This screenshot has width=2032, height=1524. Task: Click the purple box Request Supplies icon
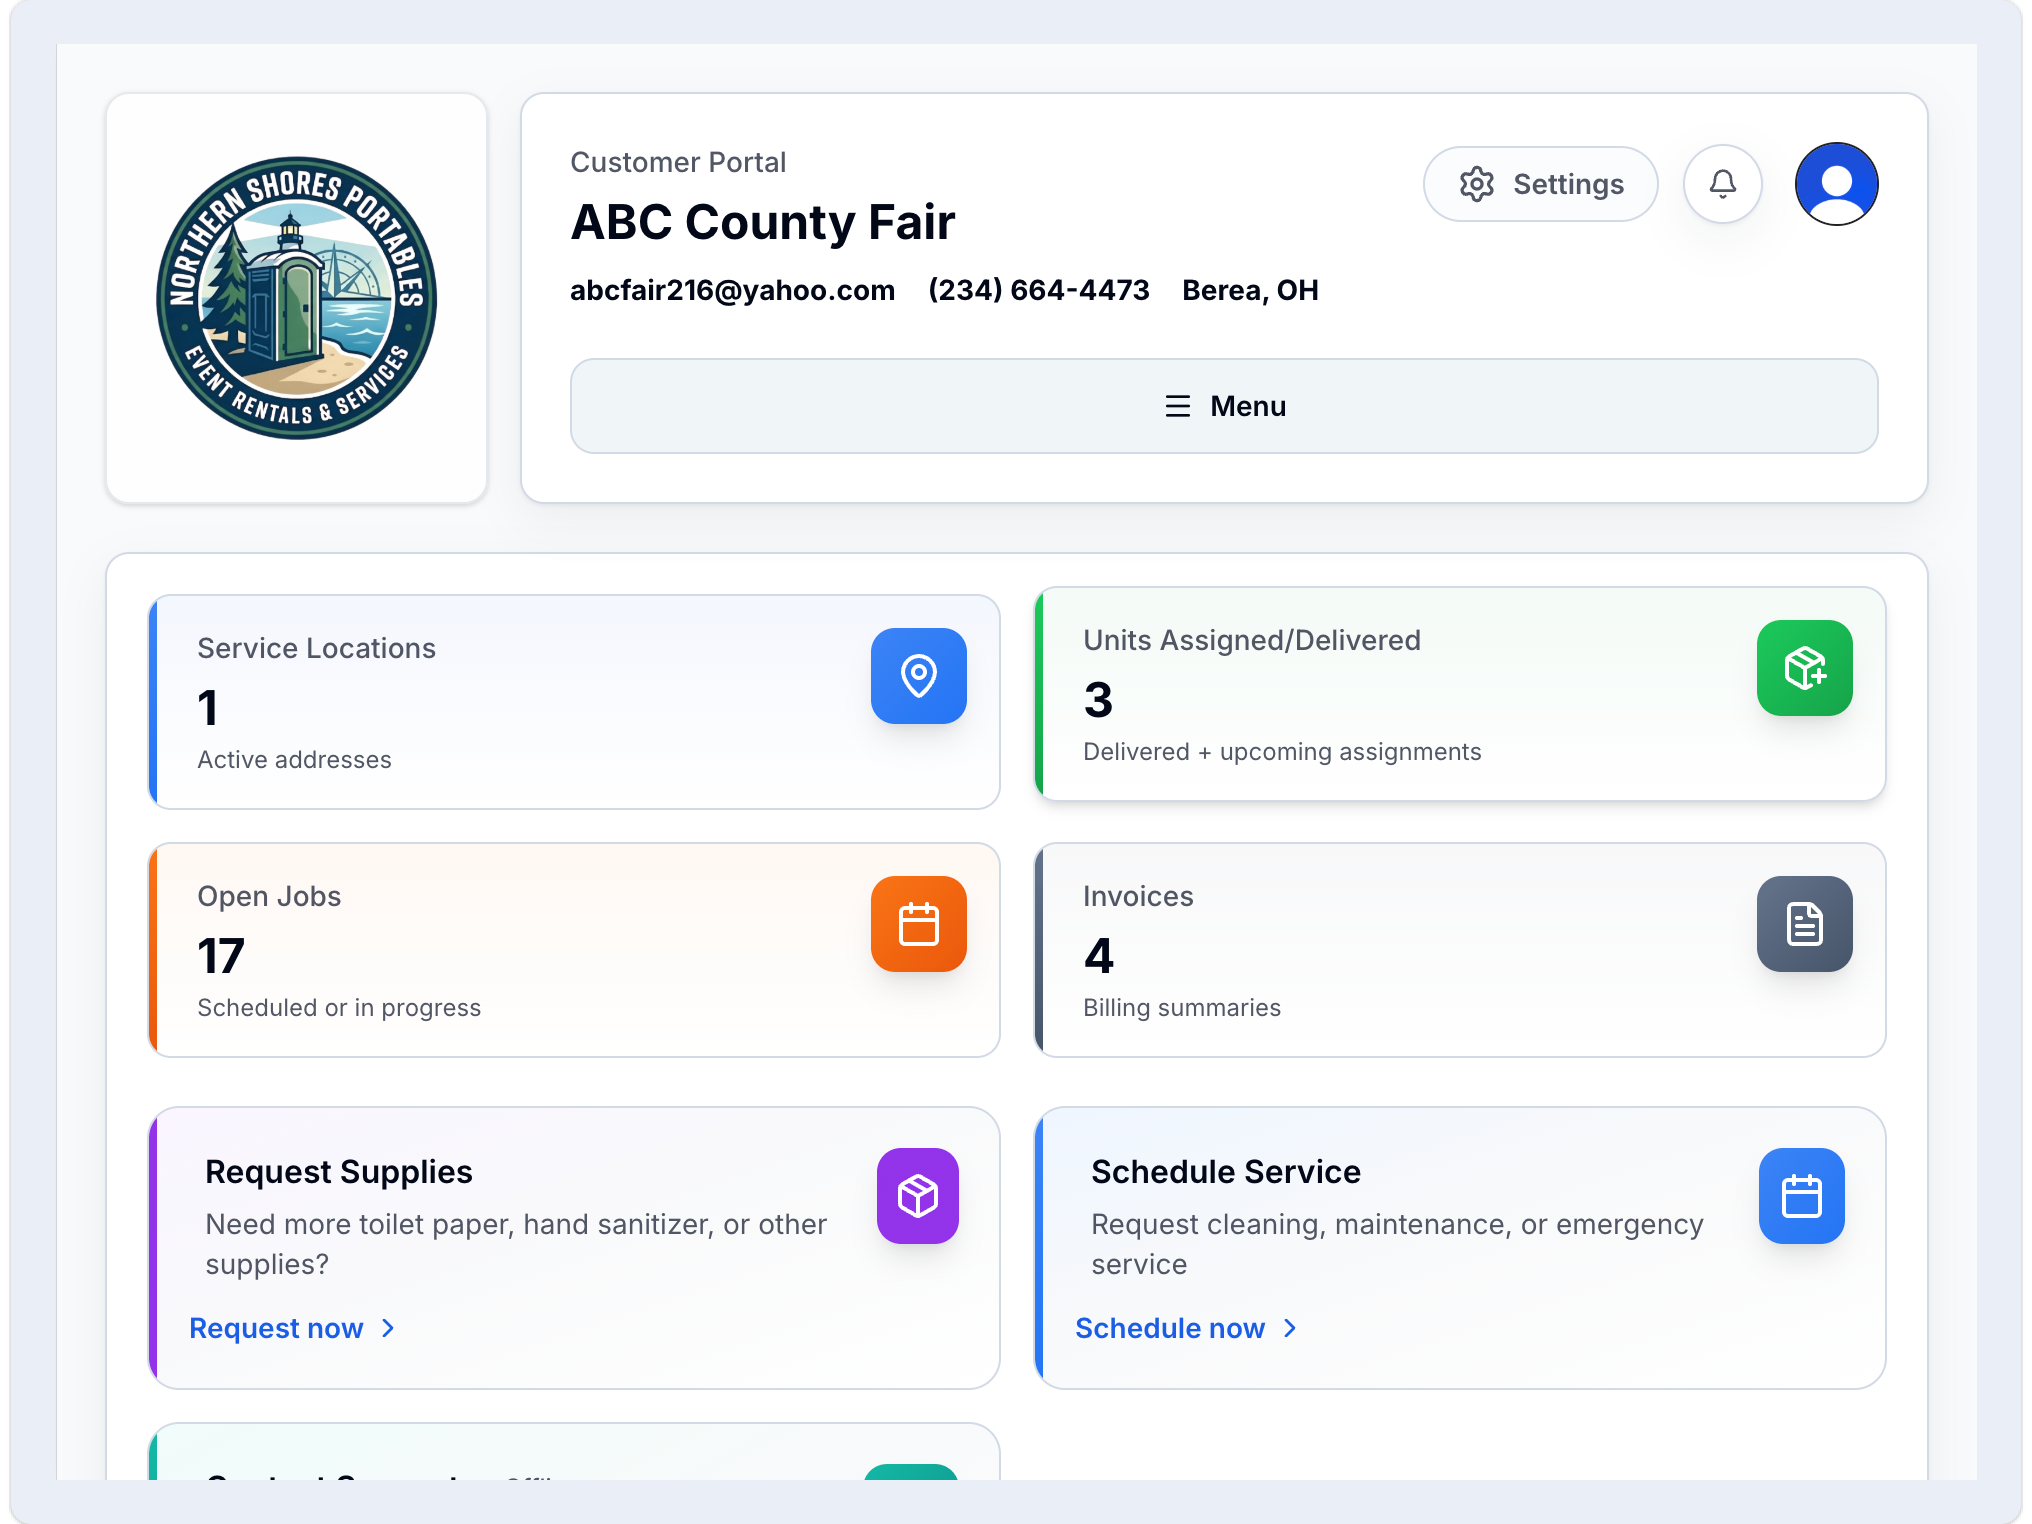click(x=917, y=1196)
